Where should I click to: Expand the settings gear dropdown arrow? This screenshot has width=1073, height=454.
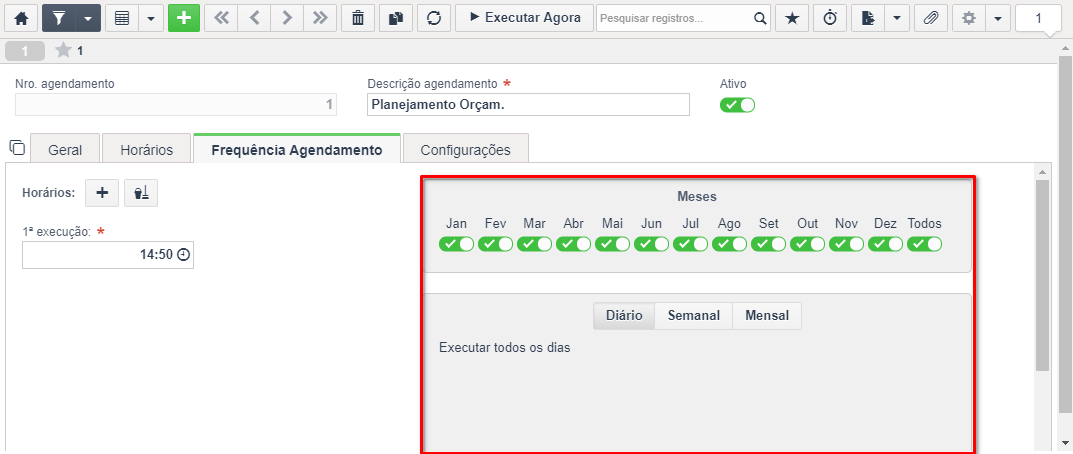pyautogui.click(x=998, y=18)
